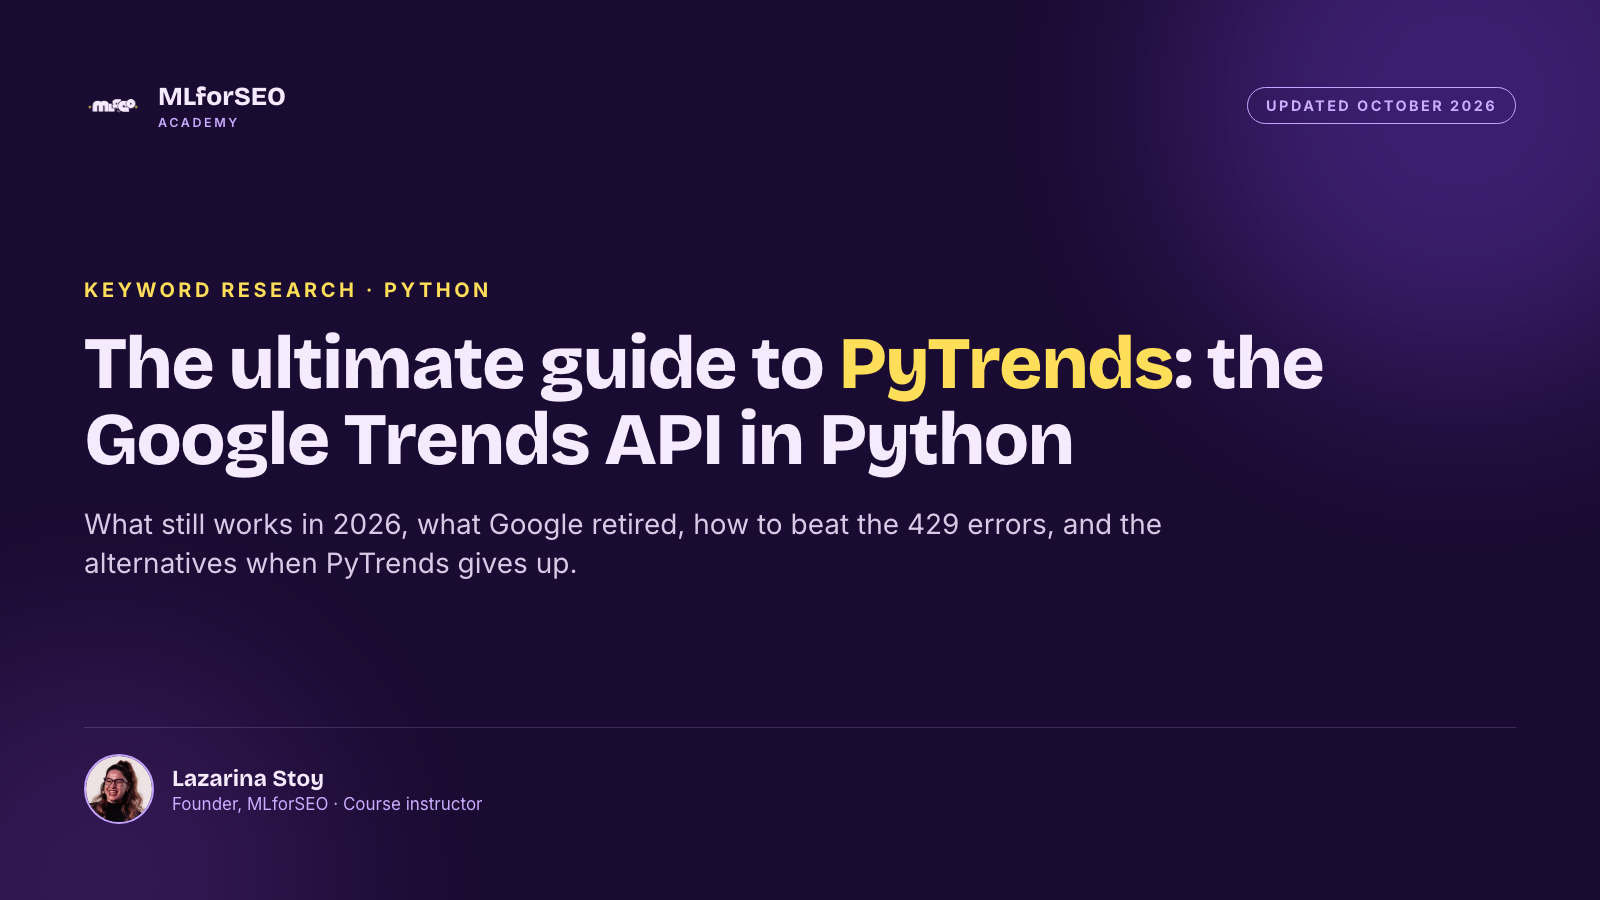
Task: Click Lazarina Stoy's avatar photo
Action: click(119, 789)
